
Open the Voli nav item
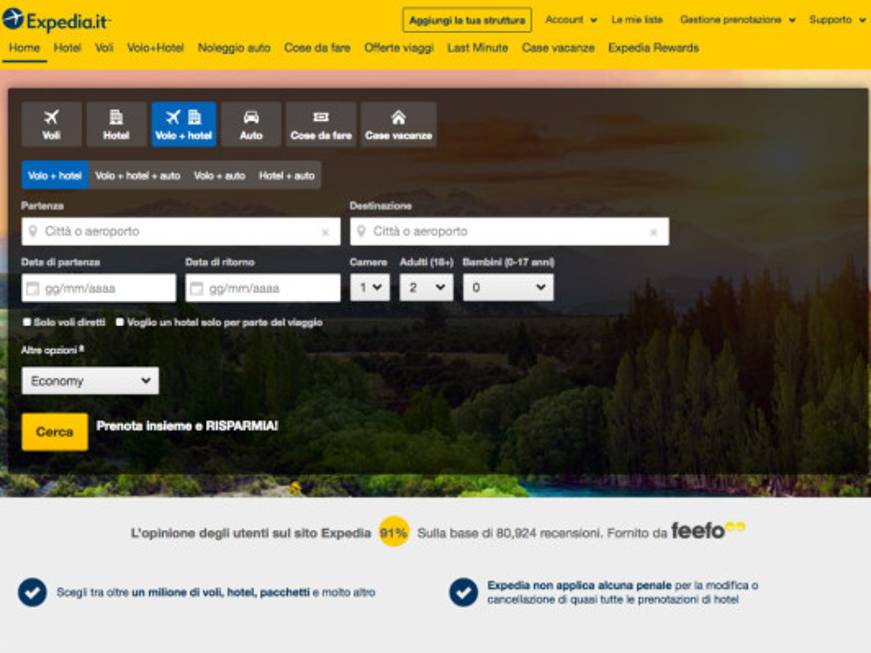pyautogui.click(x=104, y=48)
